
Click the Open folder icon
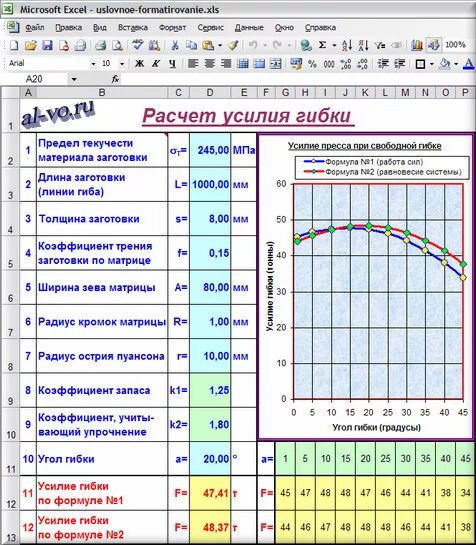pos(31,45)
